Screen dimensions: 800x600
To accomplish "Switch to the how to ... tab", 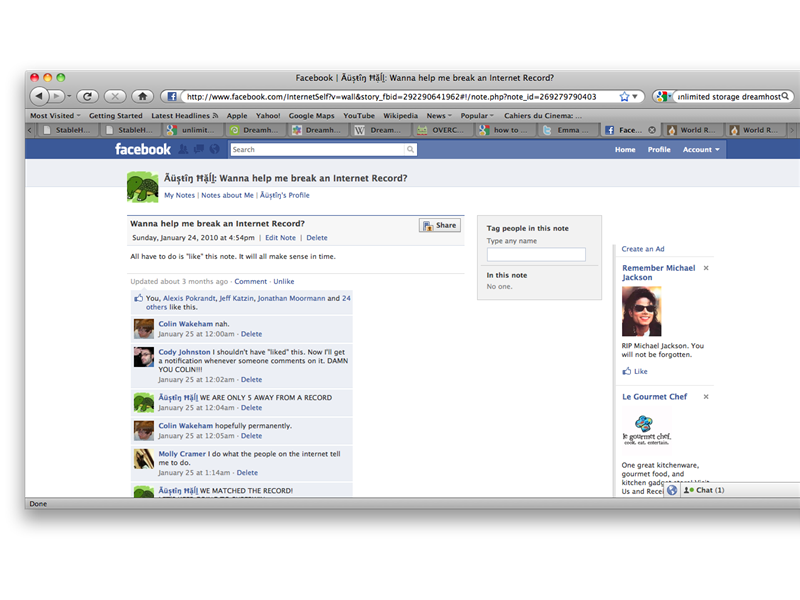I will [504, 130].
